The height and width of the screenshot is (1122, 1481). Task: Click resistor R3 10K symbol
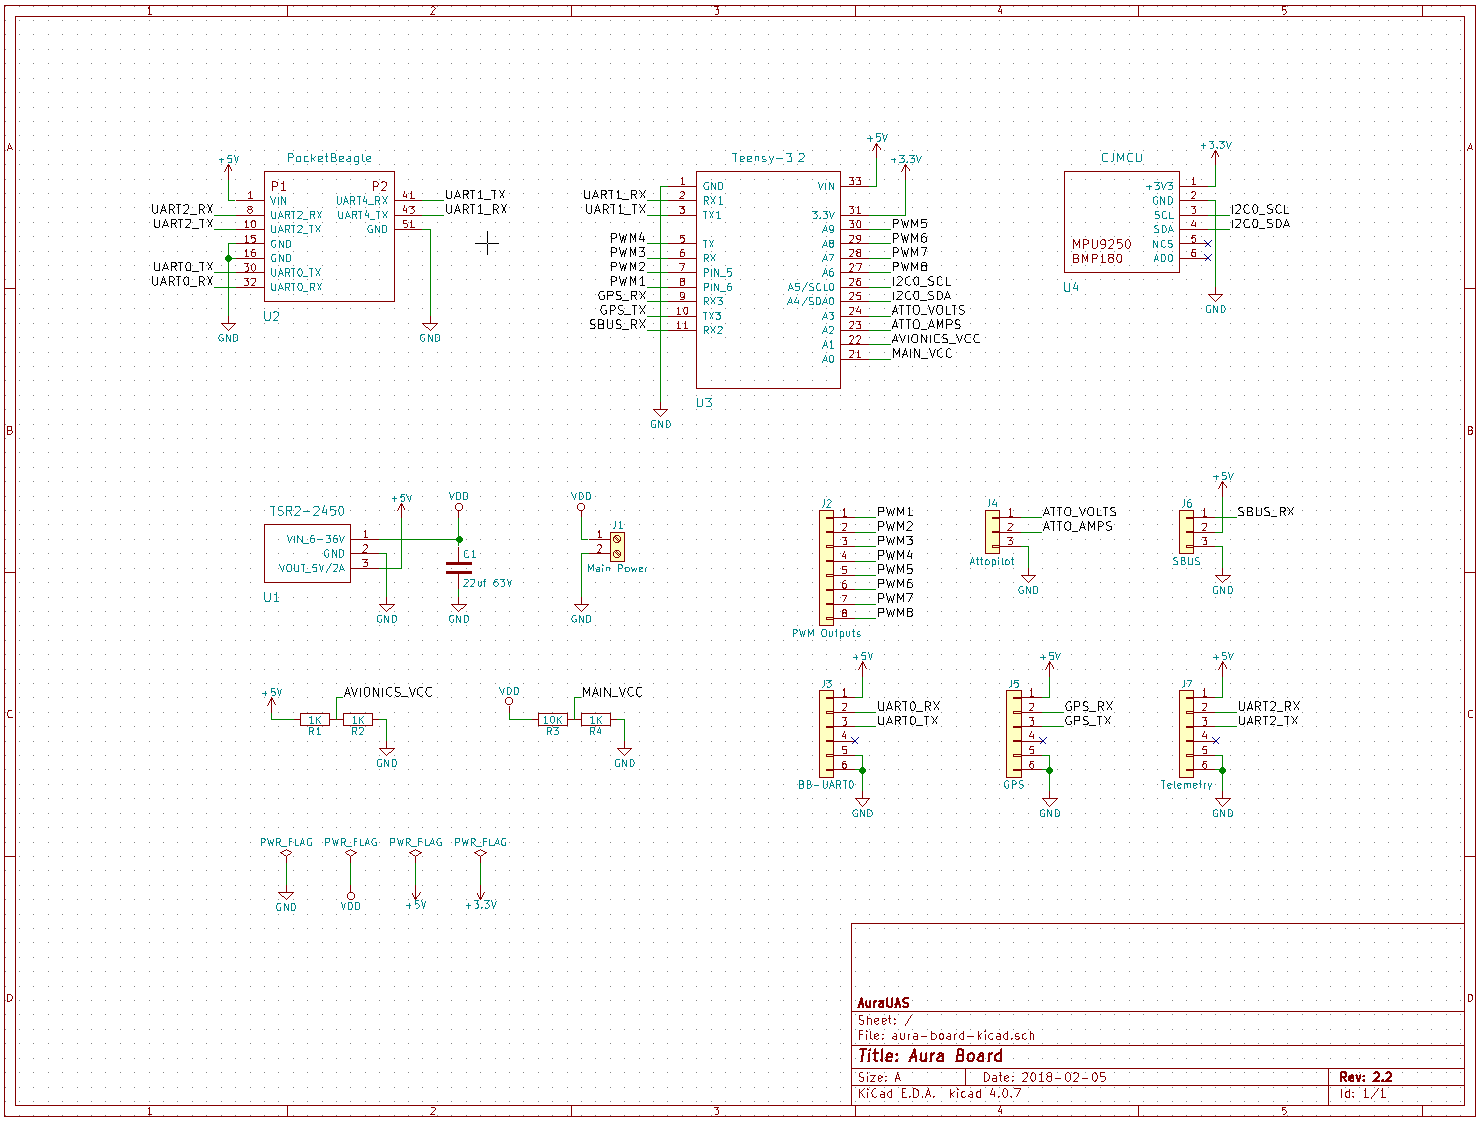click(552, 720)
